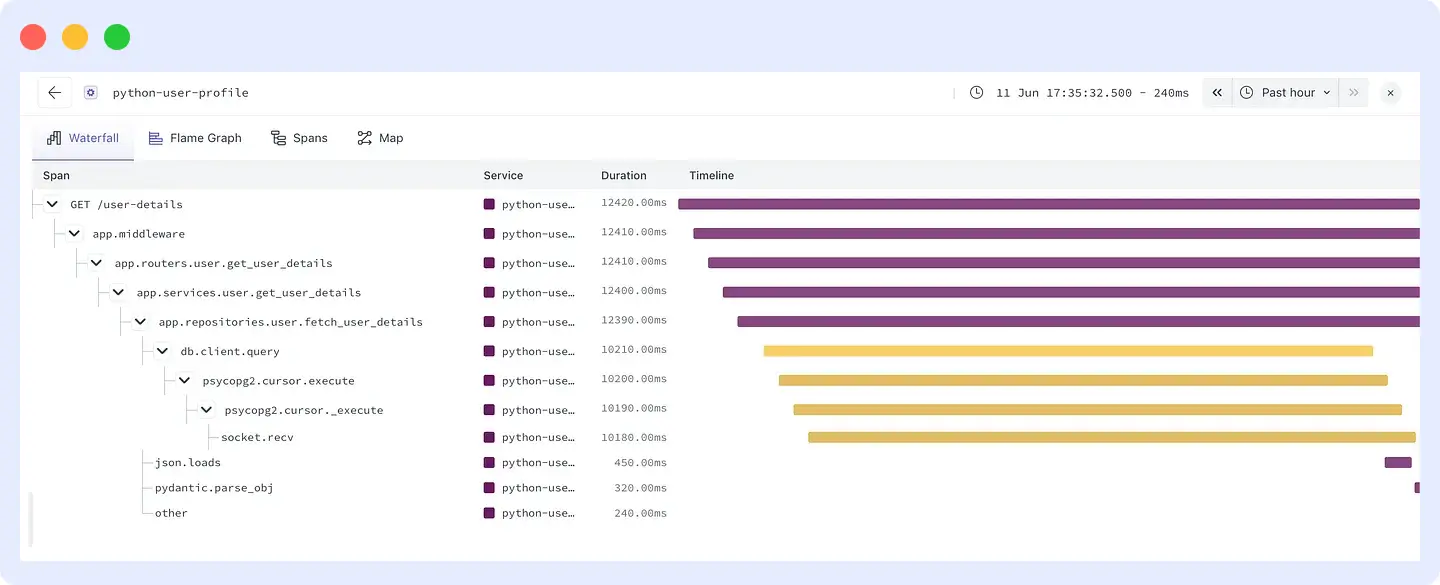Click the 320.00ms duration value
The height and width of the screenshot is (585, 1440).
pos(640,488)
